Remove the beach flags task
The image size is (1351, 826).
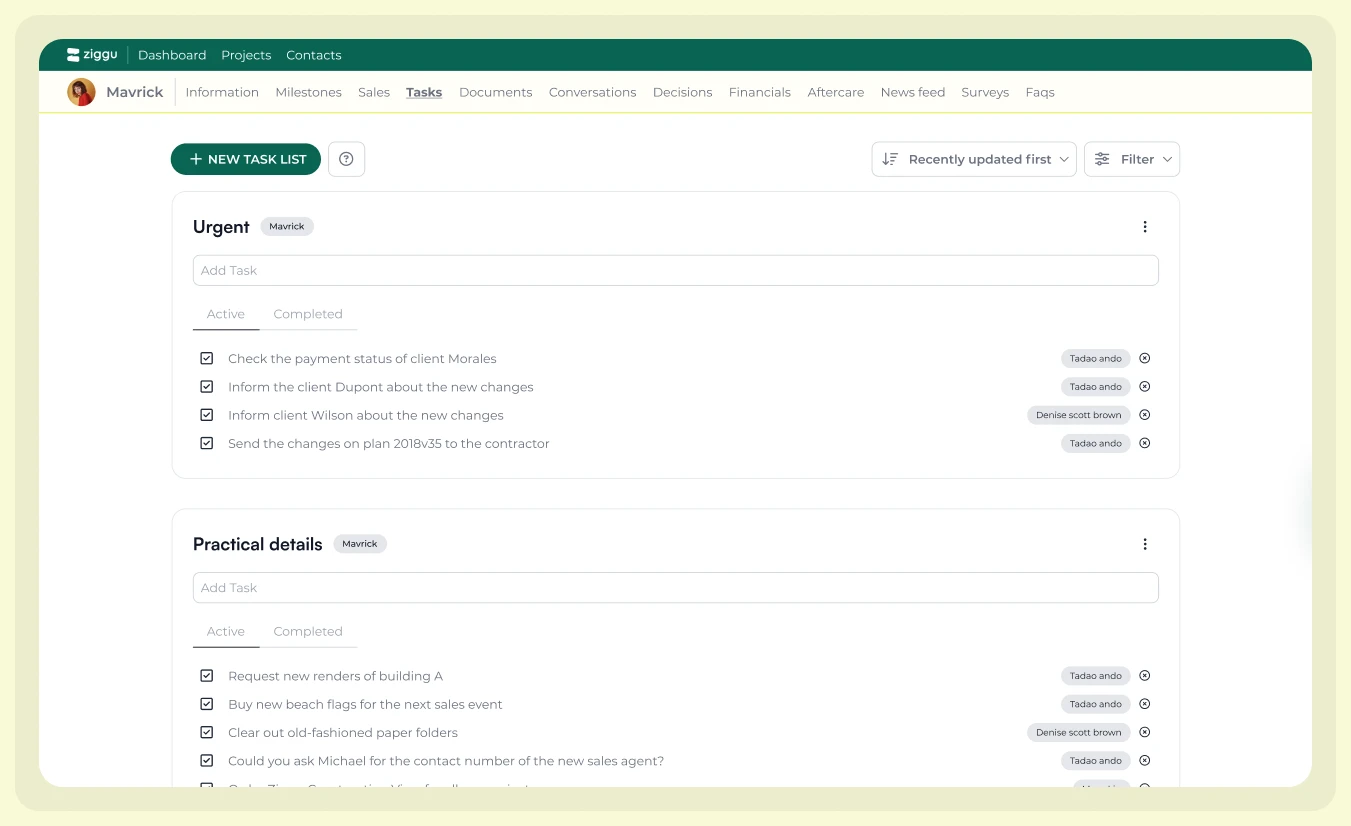click(1145, 704)
